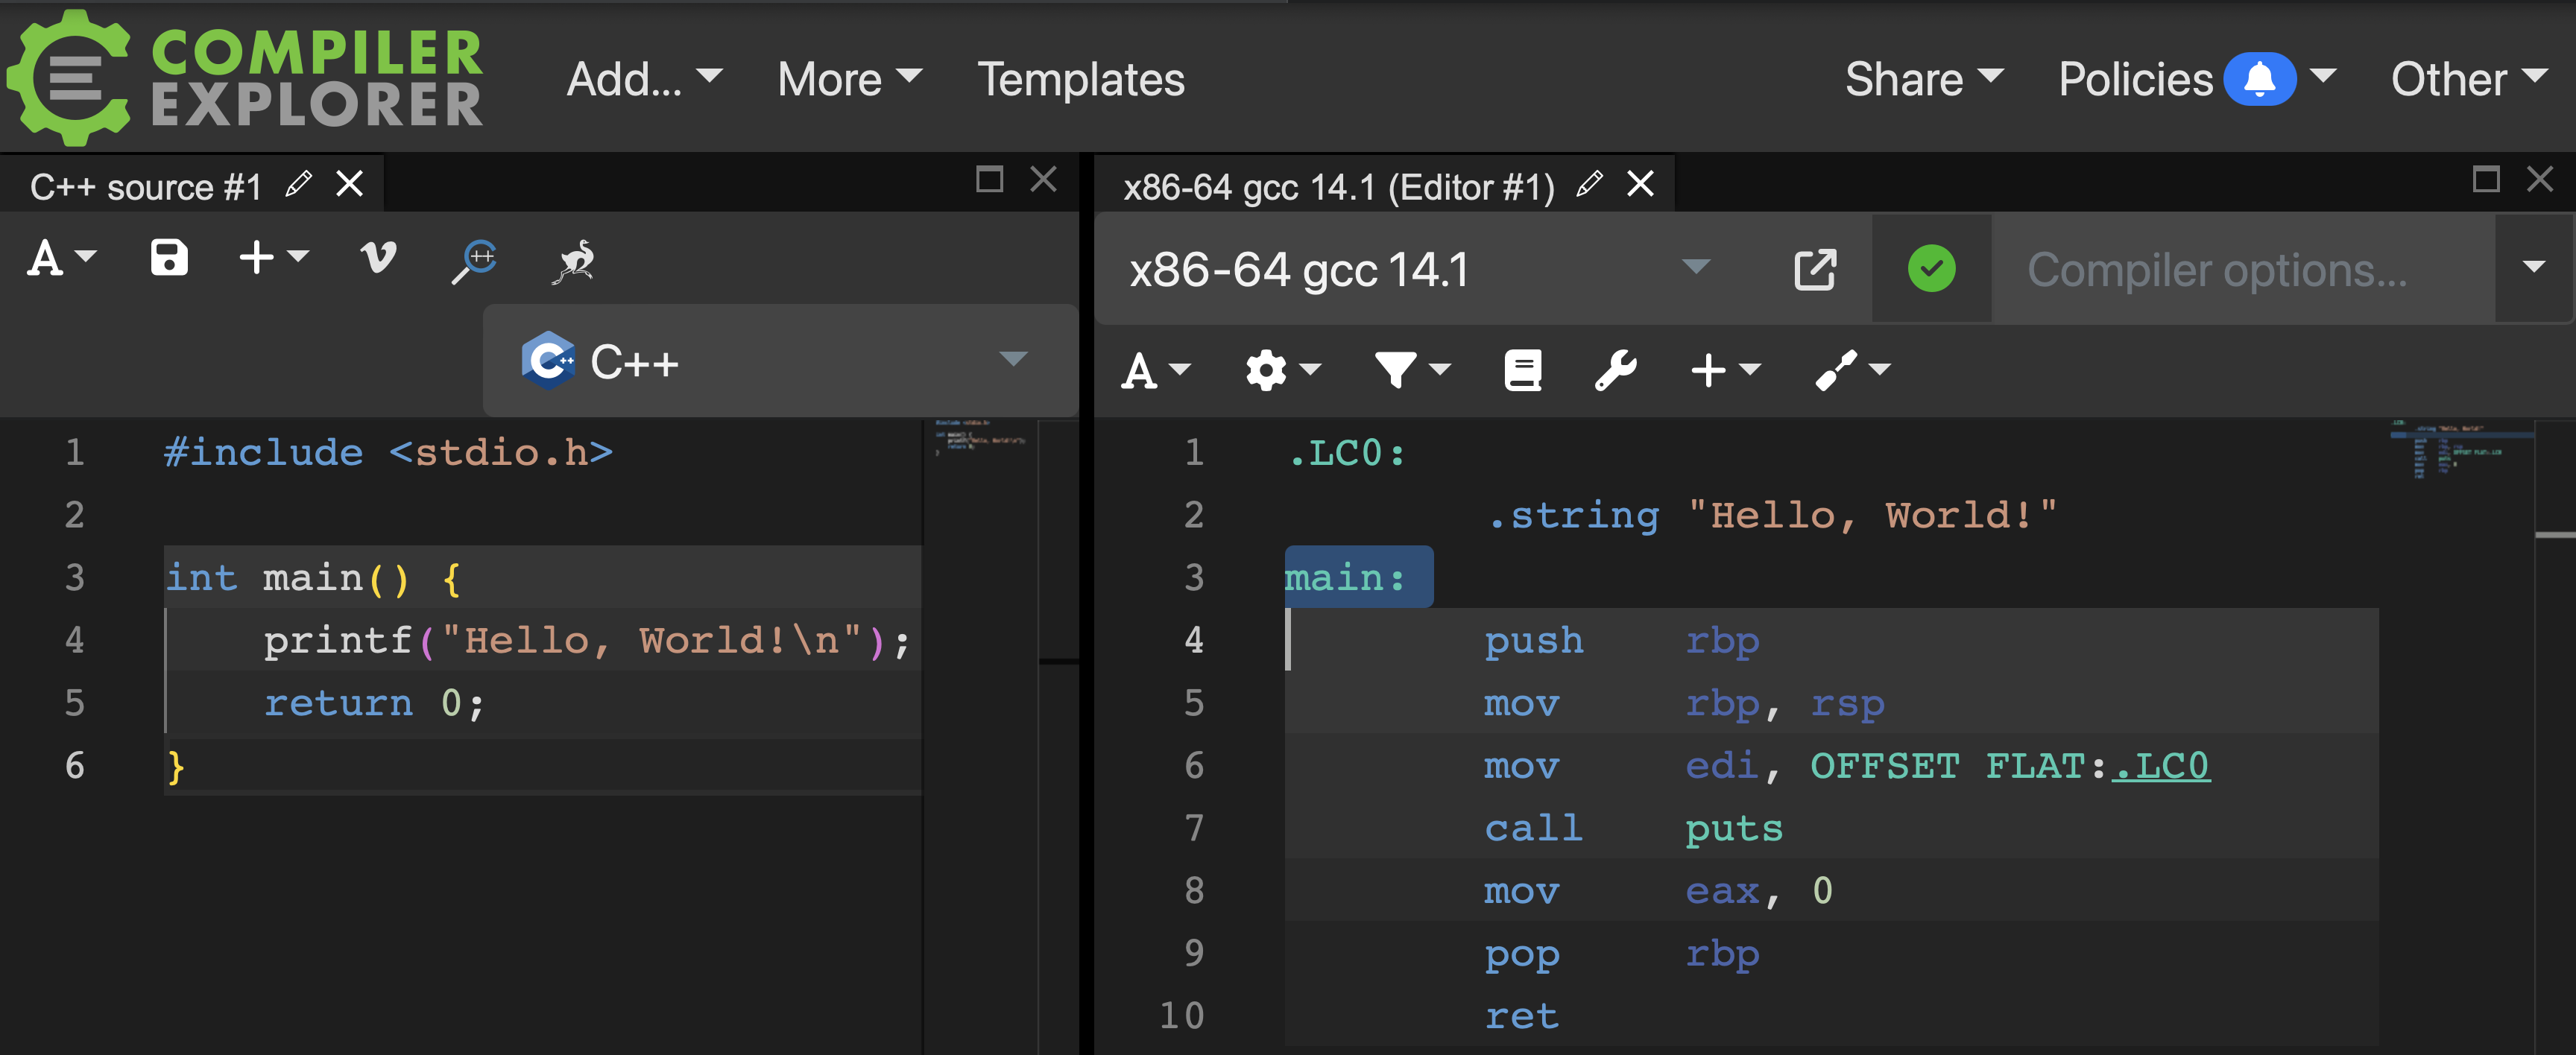Open compiler output gear options dropdown
The image size is (2576, 1055).
pyautogui.click(x=1282, y=370)
